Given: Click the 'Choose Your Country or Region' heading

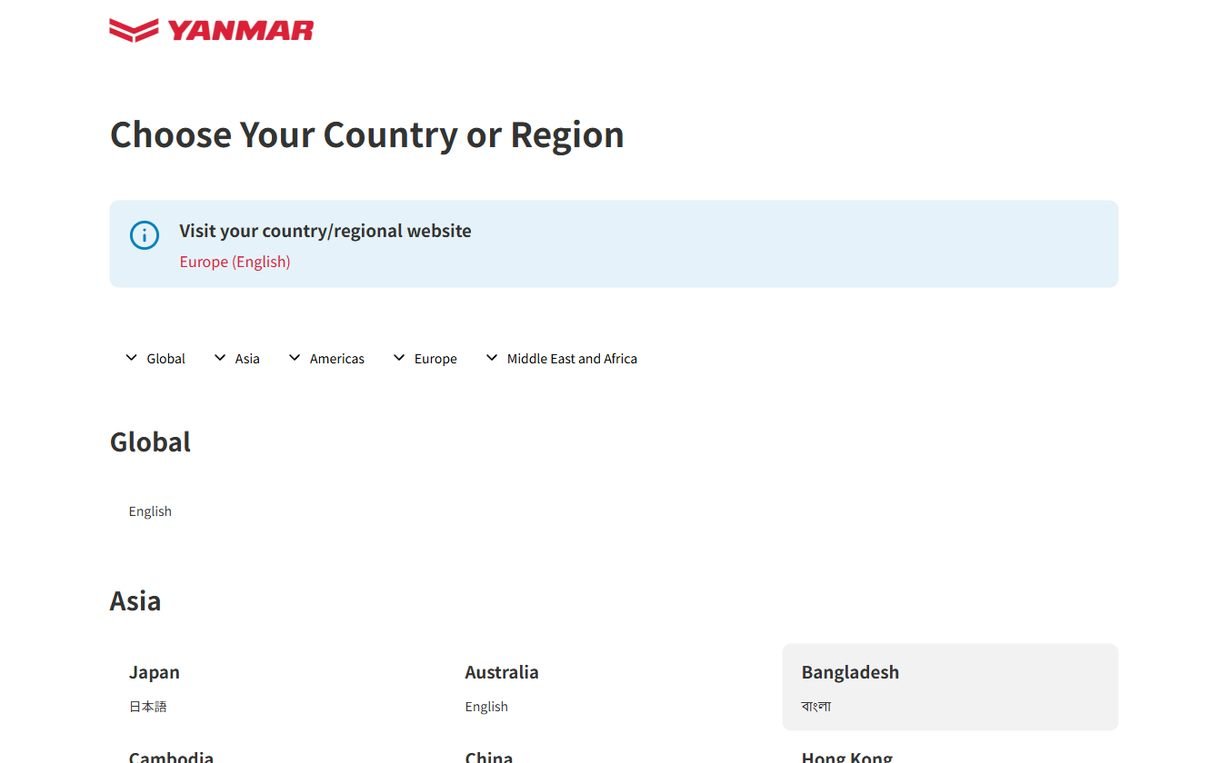Looking at the screenshot, I should pos(367,134).
